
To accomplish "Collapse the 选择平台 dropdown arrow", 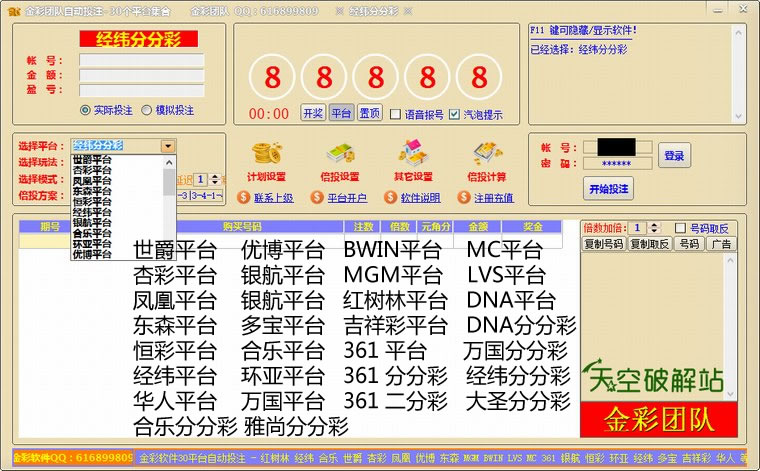I will (168, 146).
